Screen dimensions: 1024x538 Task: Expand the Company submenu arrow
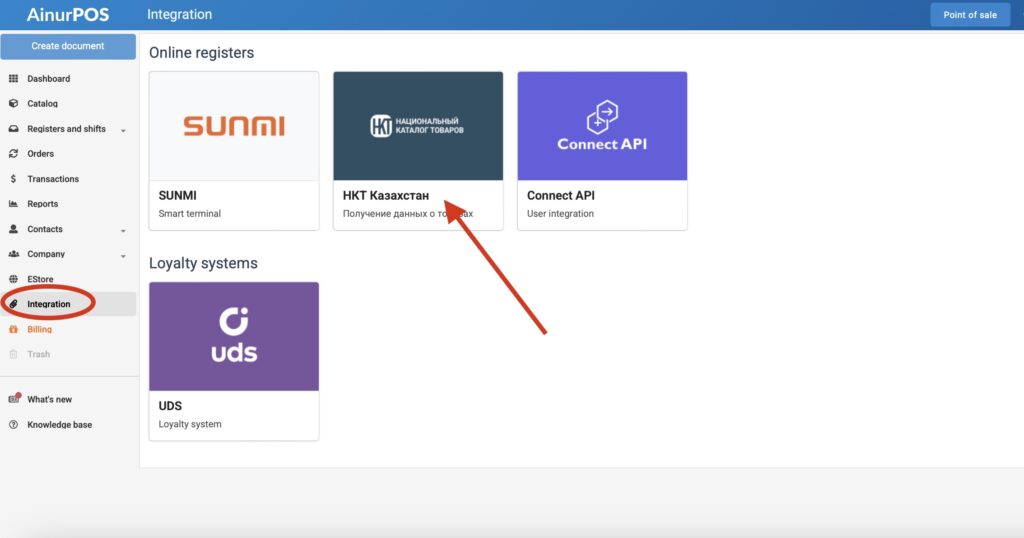123,255
